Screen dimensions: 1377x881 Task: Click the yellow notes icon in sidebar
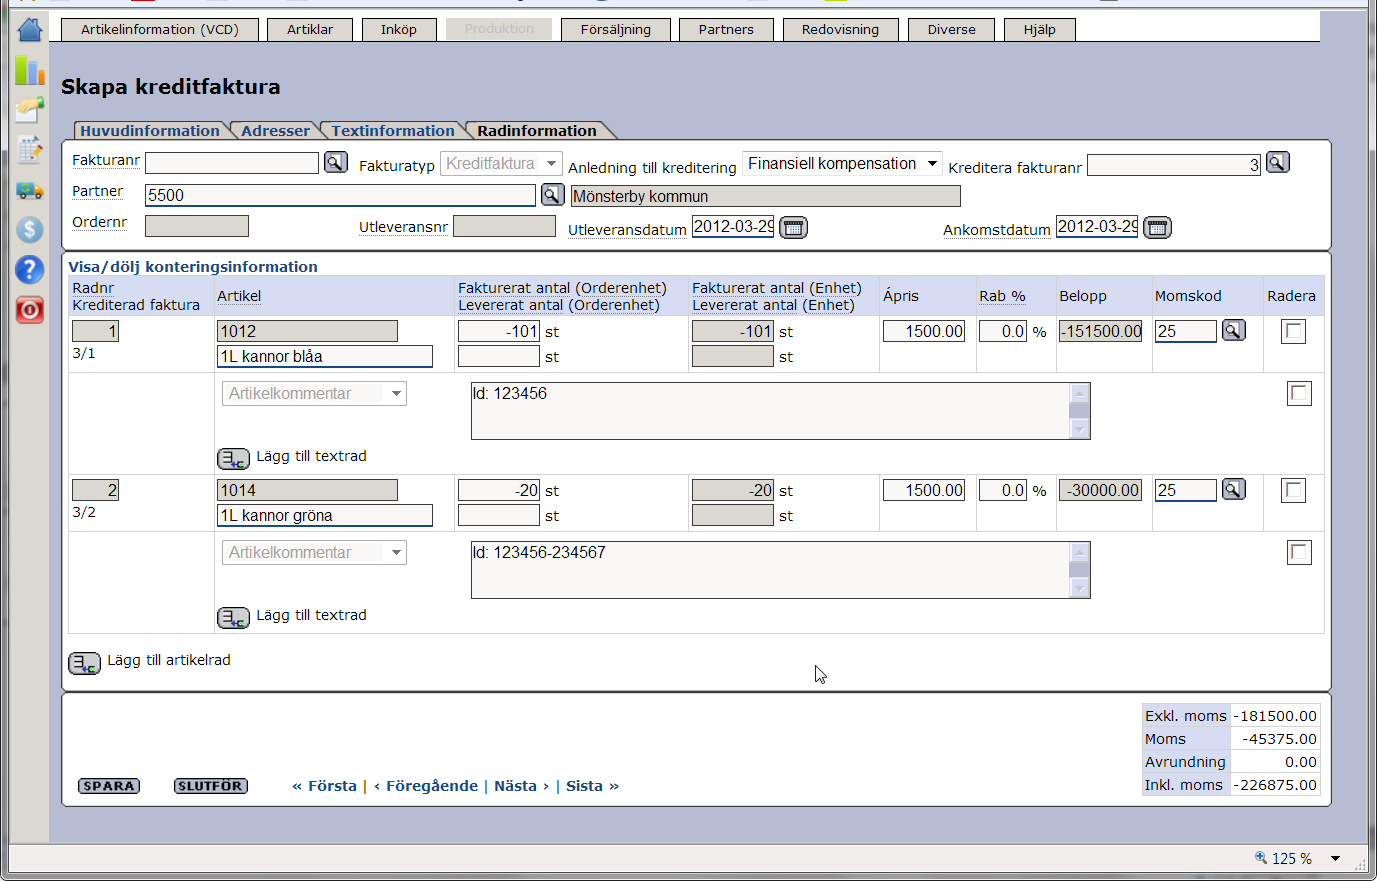[30, 109]
